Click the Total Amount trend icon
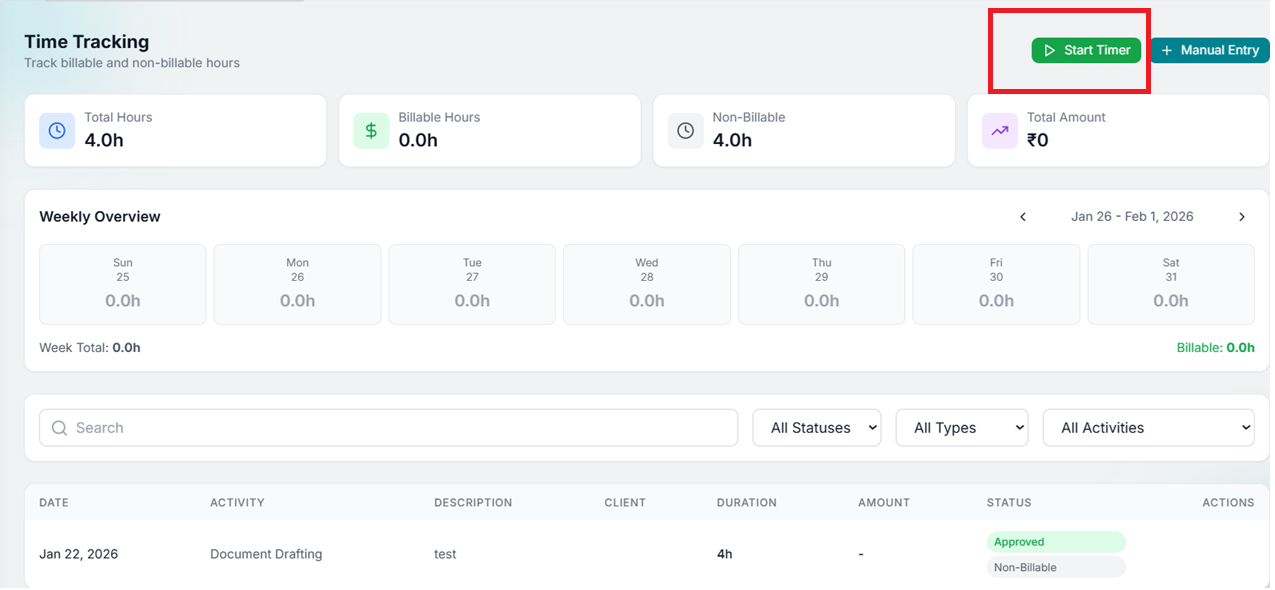This screenshot has width=1275, height=590. [x=999, y=130]
